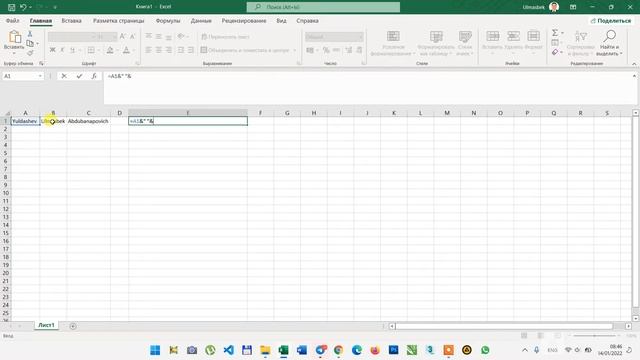The width and height of the screenshot is (640, 360).
Task: Open the Name Box dropdown arrow
Action: pyautogui.click(x=40, y=76)
